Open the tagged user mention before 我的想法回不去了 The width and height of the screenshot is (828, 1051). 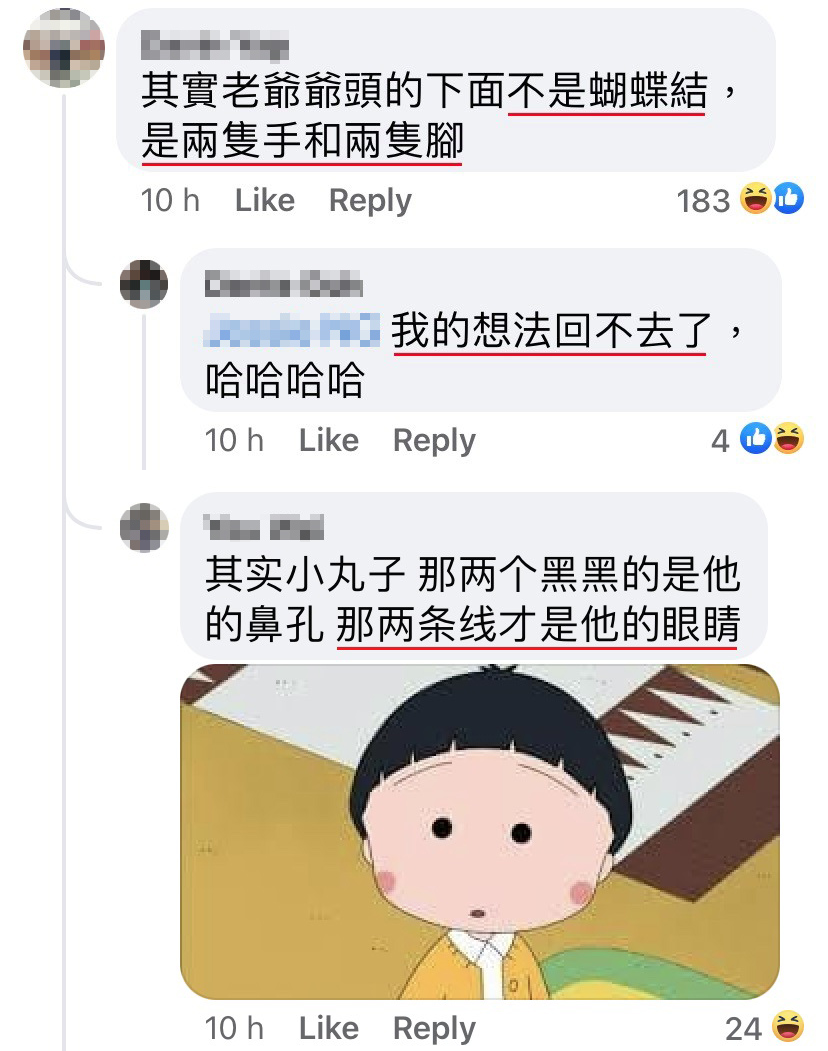[x=292, y=330]
